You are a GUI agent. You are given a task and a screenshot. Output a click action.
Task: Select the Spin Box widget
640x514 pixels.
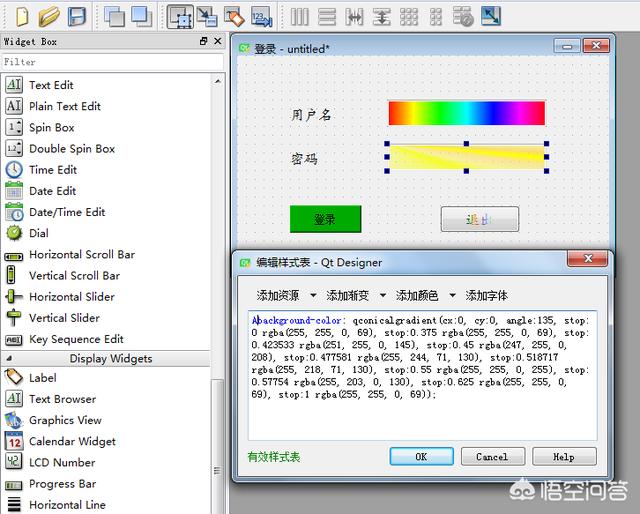point(51,127)
